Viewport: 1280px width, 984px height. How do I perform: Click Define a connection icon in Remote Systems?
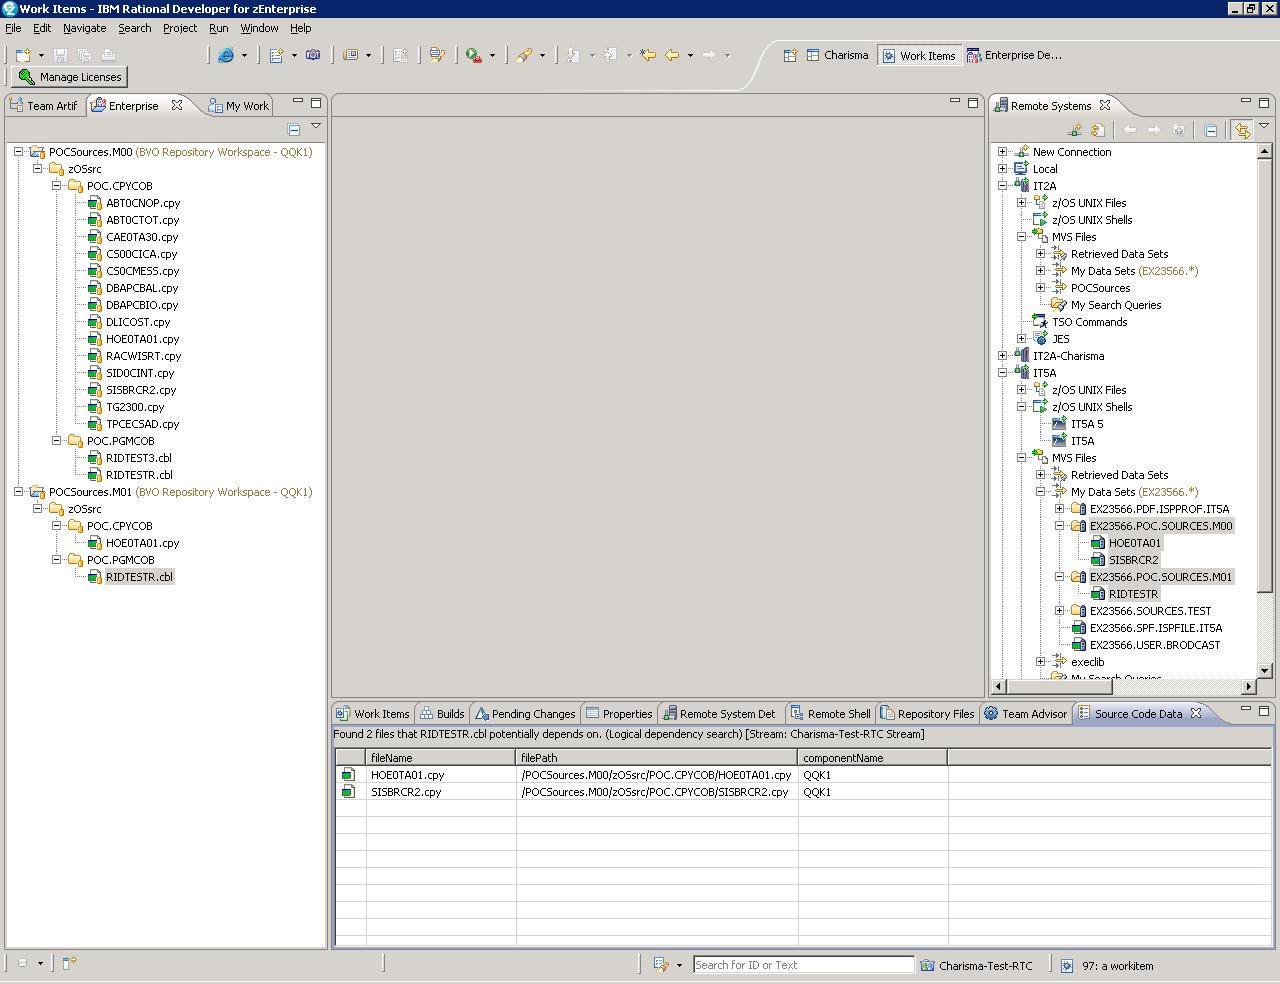1075,130
